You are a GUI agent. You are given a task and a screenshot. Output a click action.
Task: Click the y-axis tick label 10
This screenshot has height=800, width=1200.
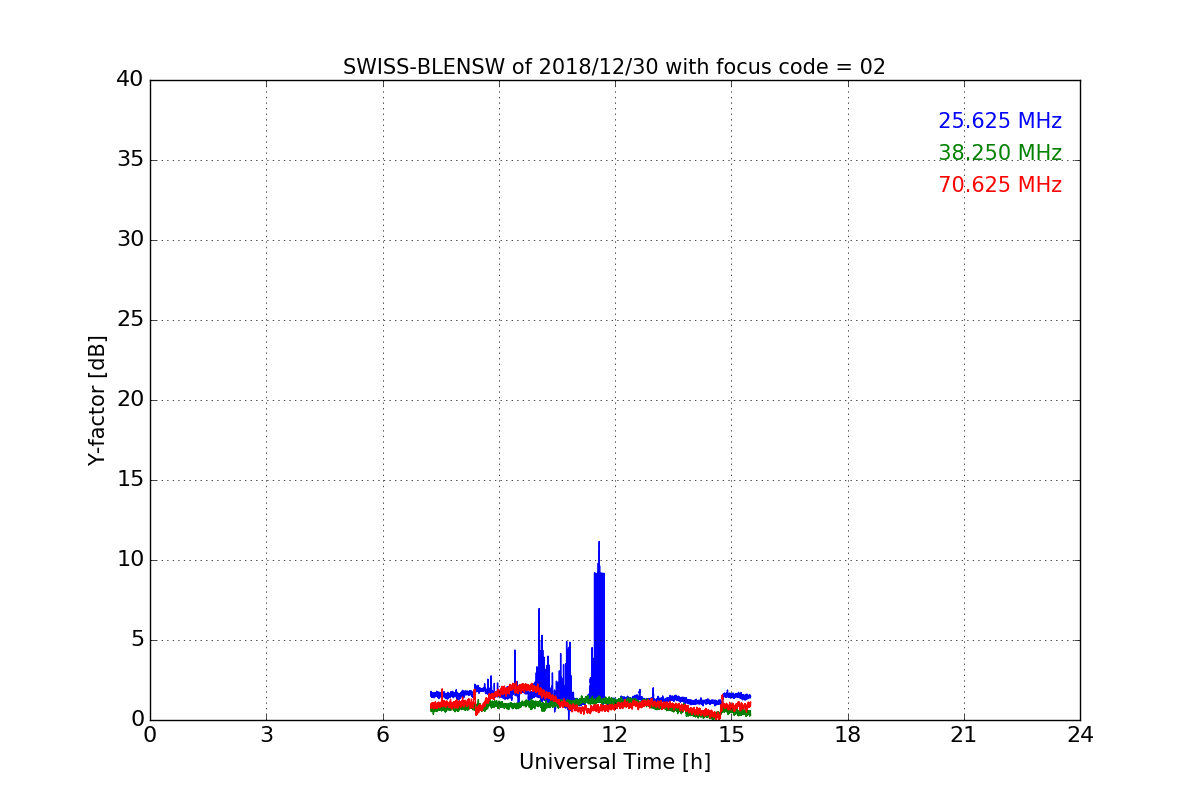130,560
